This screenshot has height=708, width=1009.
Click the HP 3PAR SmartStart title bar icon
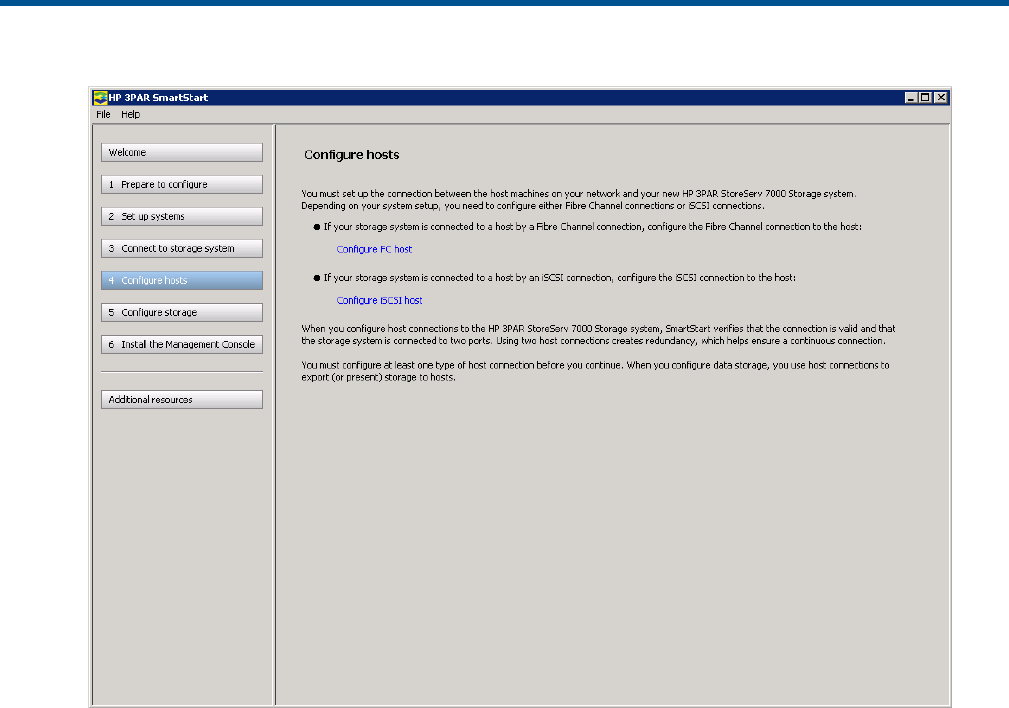tap(100, 98)
